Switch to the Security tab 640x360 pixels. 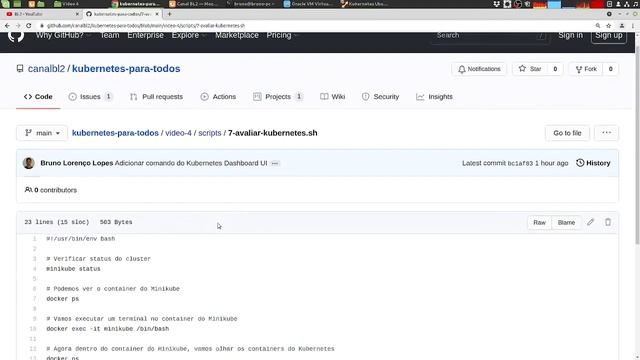tap(380, 97)
